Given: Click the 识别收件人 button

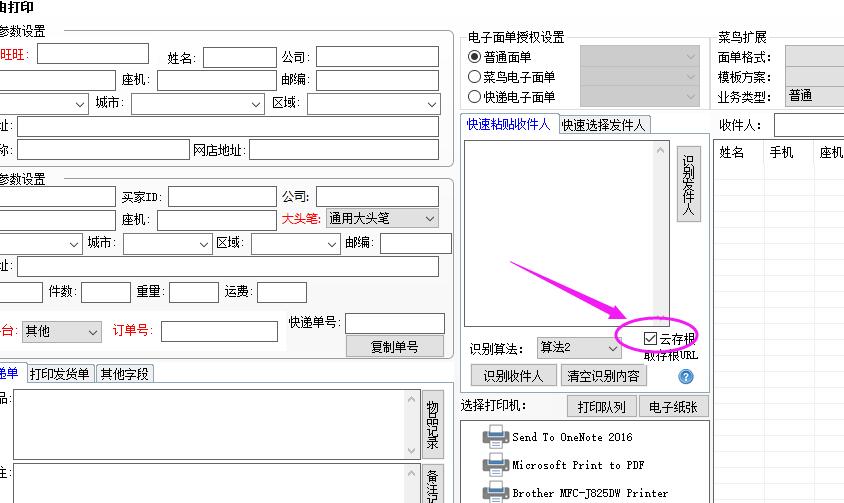Looking at the screenshot, I should coord(513,375).
